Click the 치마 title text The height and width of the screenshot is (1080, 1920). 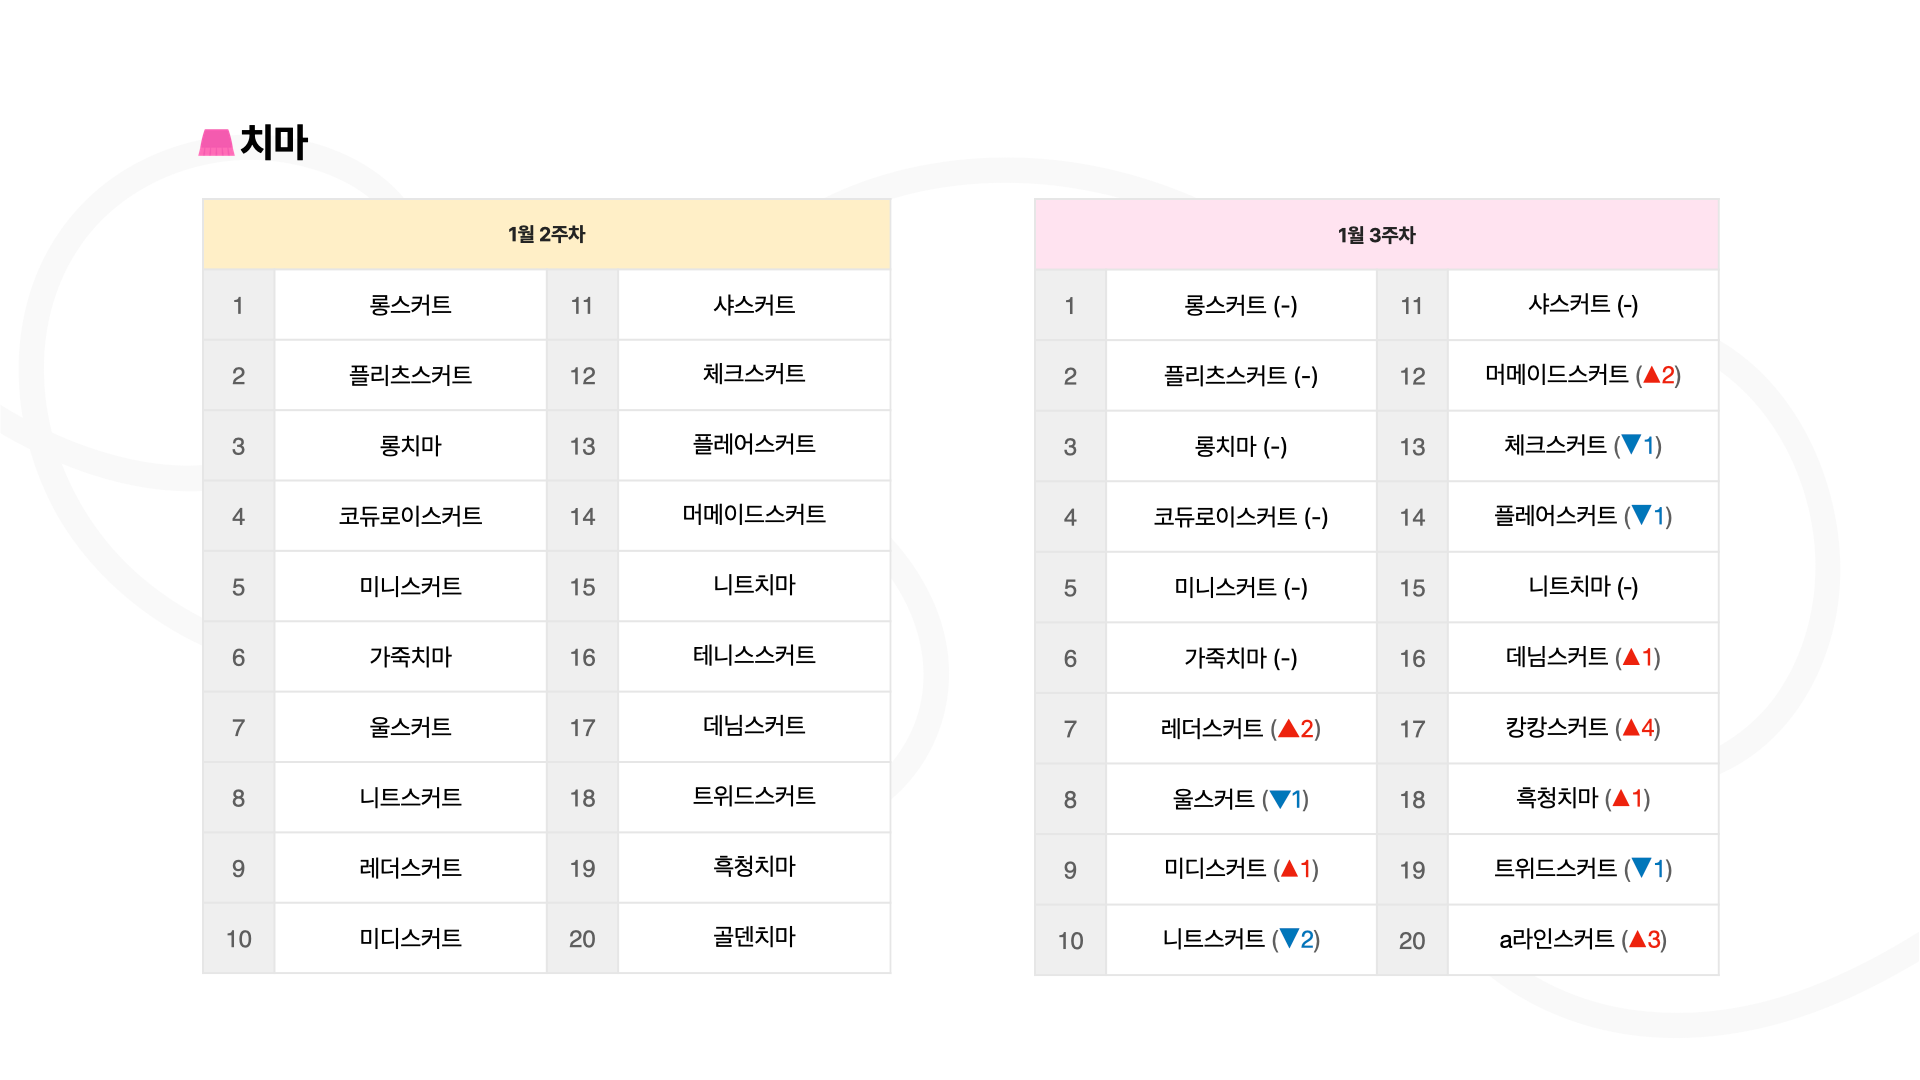(x=274, y=142)
